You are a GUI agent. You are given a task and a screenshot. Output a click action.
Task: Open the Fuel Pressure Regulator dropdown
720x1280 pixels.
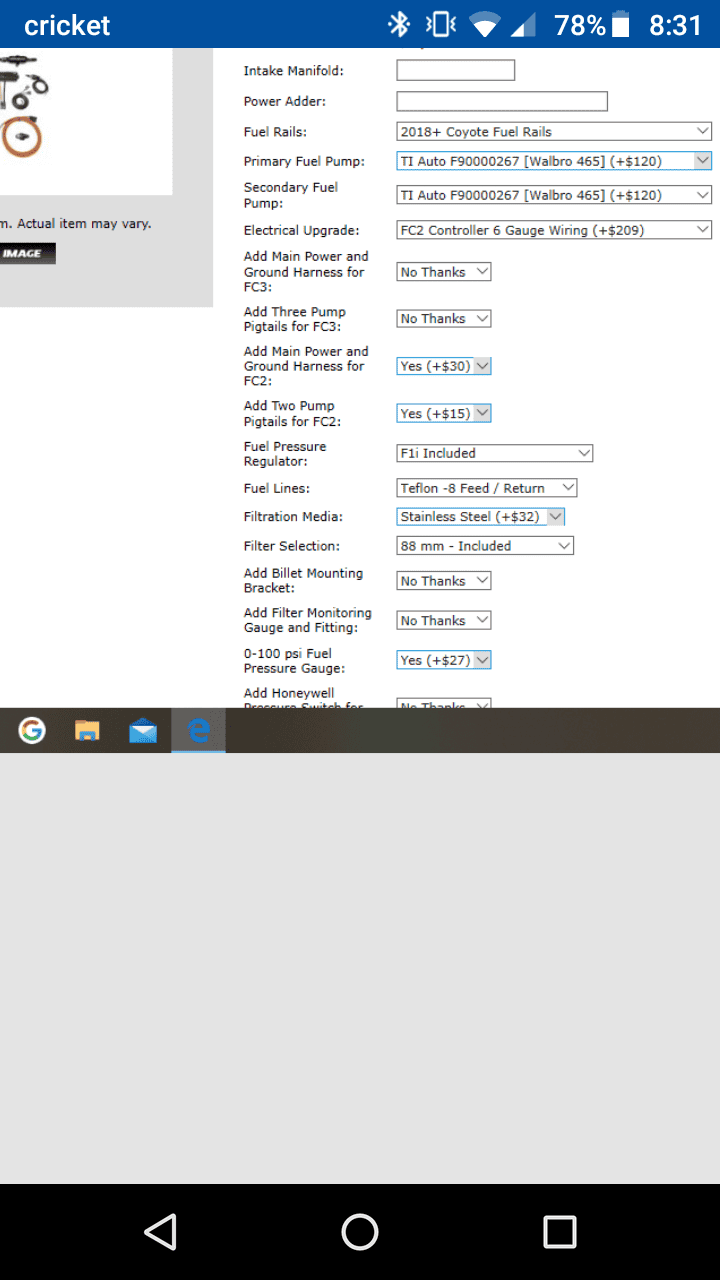point(495,453)
